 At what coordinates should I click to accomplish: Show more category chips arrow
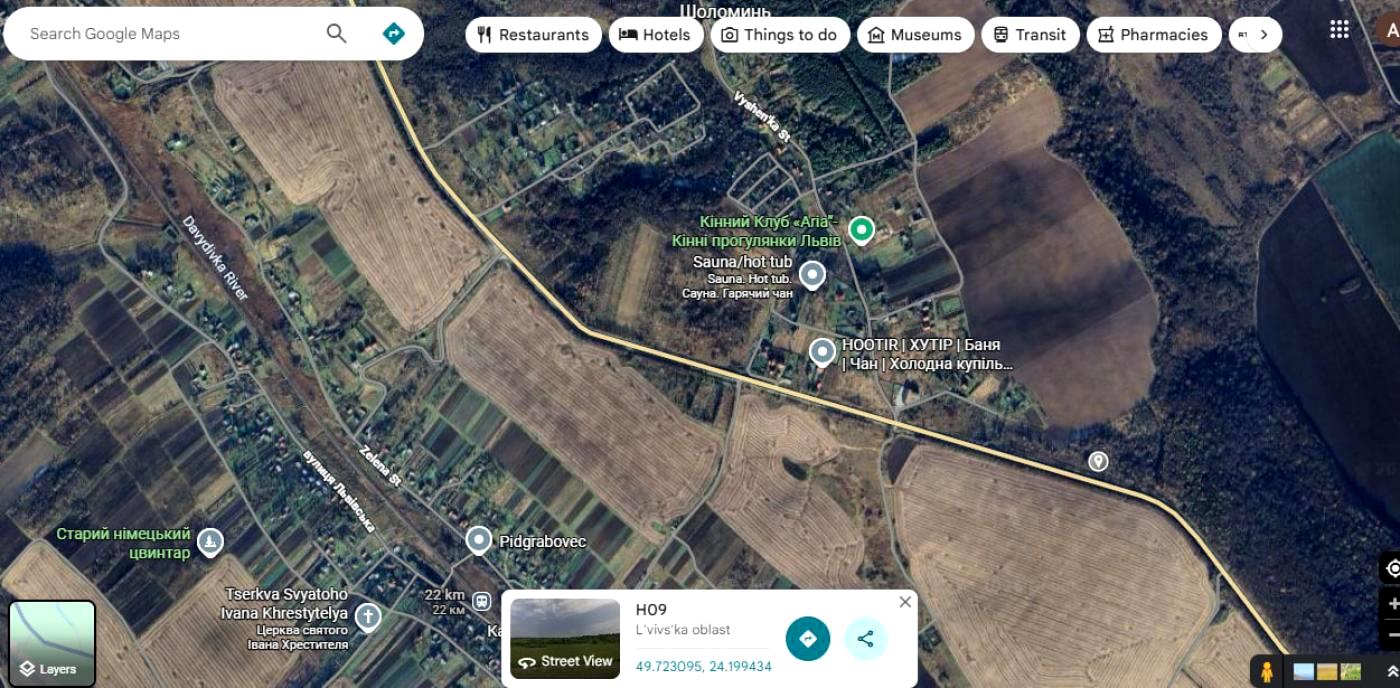tap(1264, 35)
